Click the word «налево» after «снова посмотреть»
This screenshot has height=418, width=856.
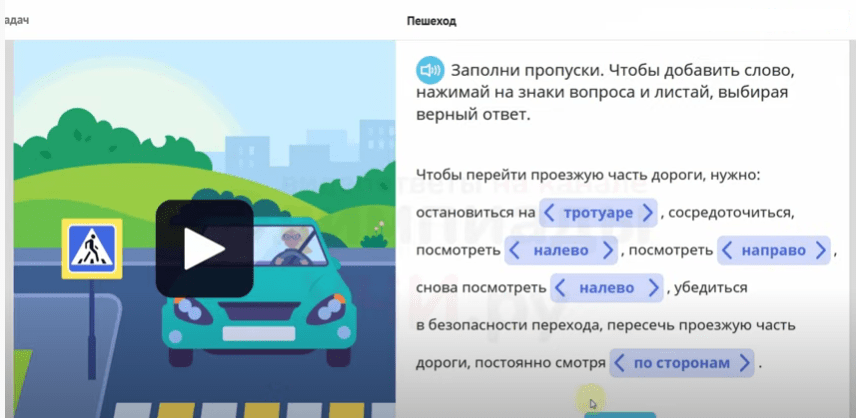coord(607,288)
